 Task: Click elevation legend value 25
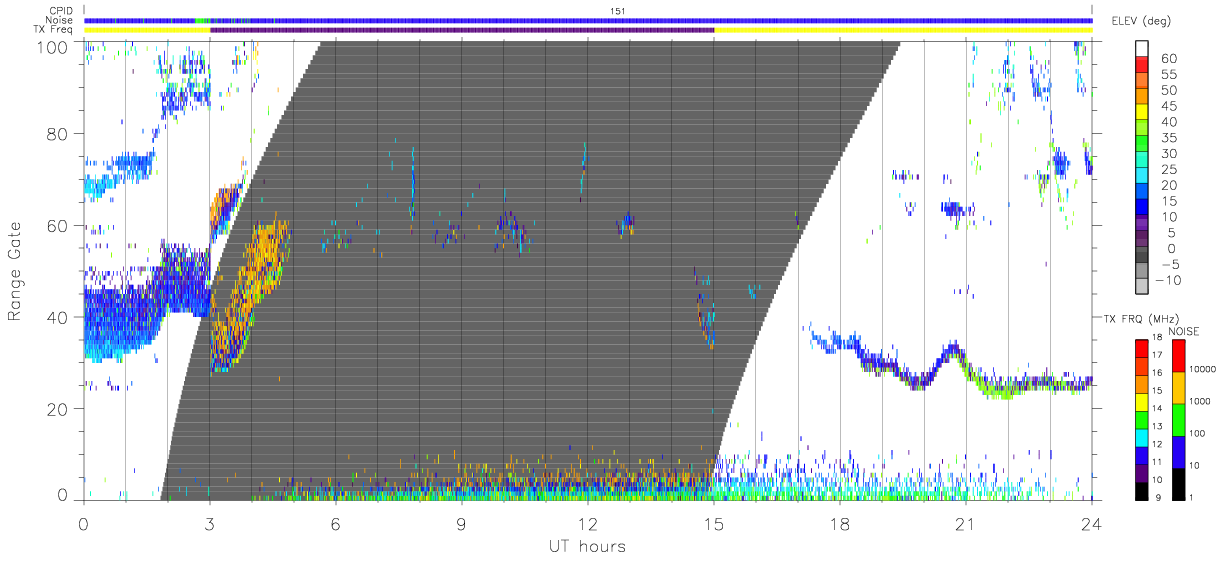pyautogui.click(x=1169, y=170)
